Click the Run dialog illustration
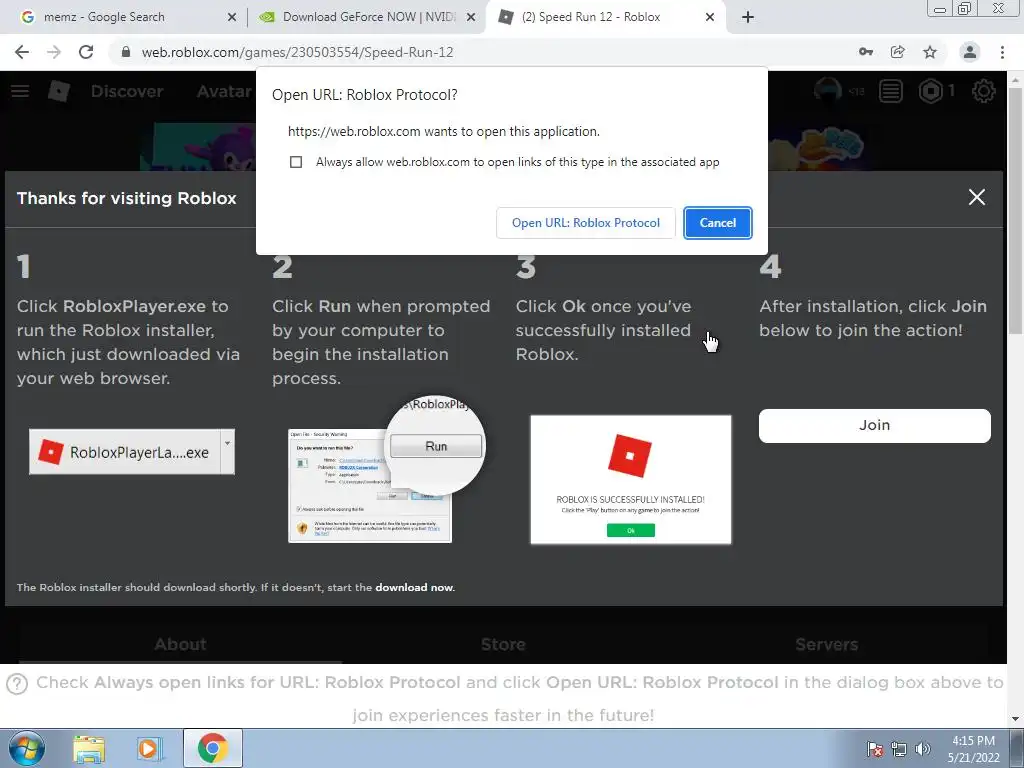 (385, 470)
